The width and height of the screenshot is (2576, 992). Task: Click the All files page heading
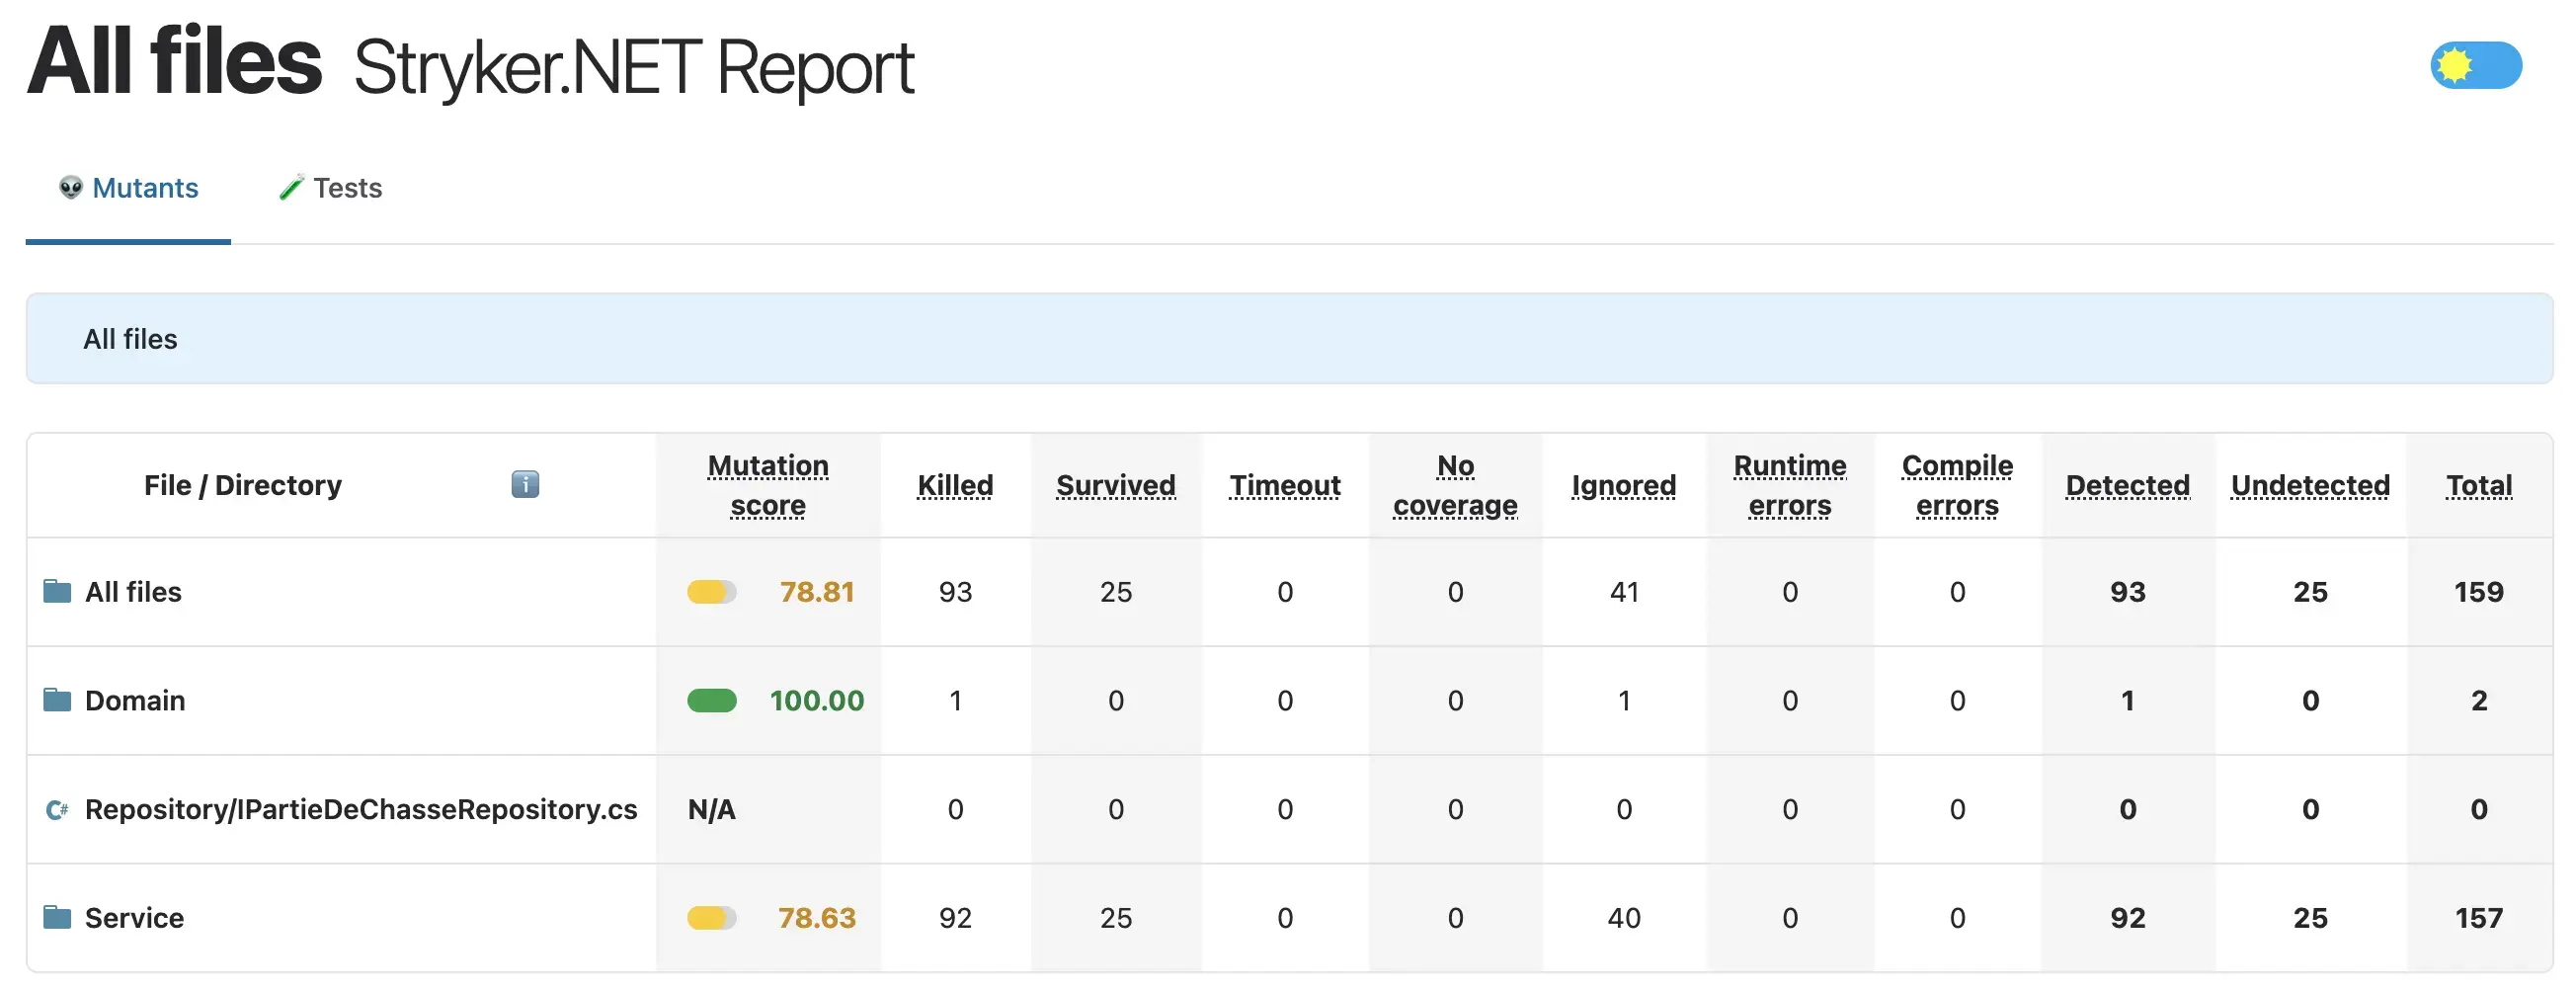(175, 62)
